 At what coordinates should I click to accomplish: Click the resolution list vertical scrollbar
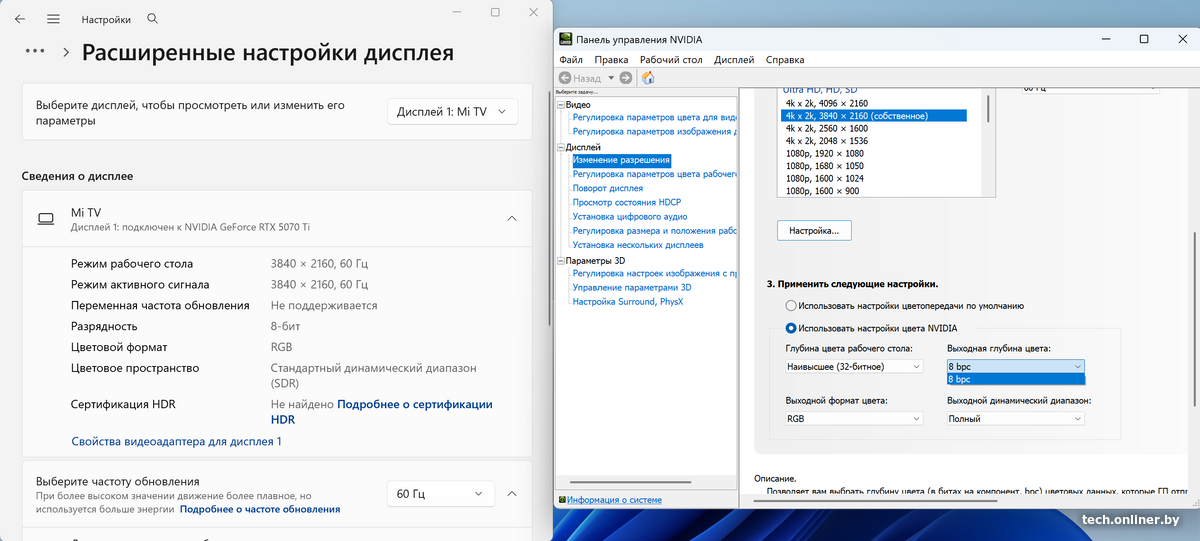pyautogui.click(x=988, y=108)
